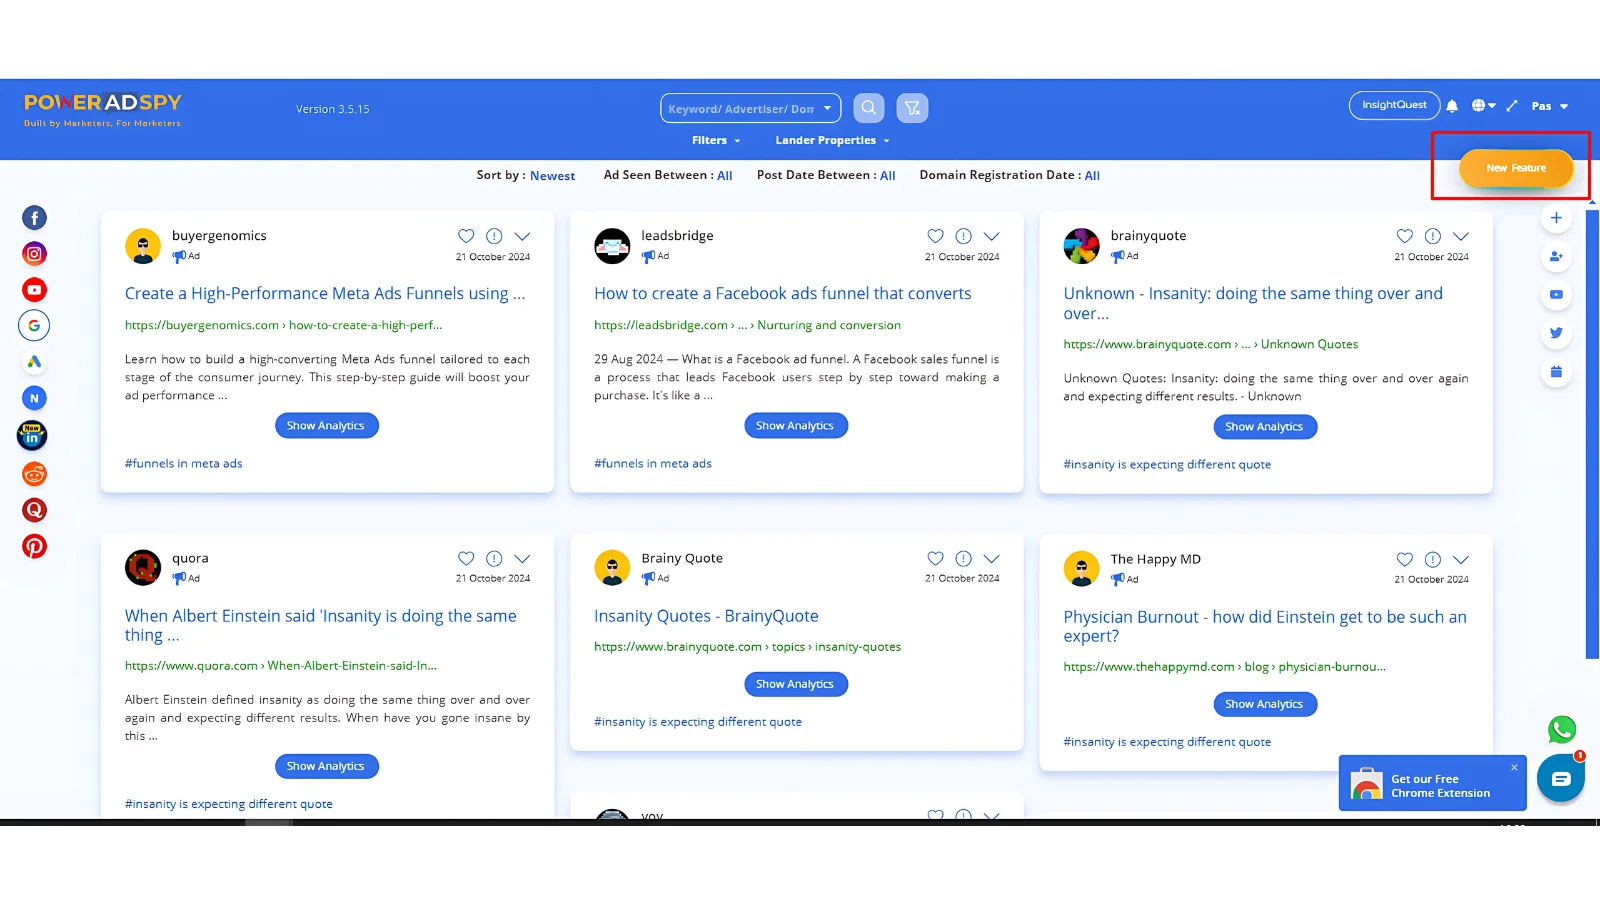This screenshot has height=900, width=1600.
Task: Show Analytics for buyergenomics ad
Action: (326, 426)
